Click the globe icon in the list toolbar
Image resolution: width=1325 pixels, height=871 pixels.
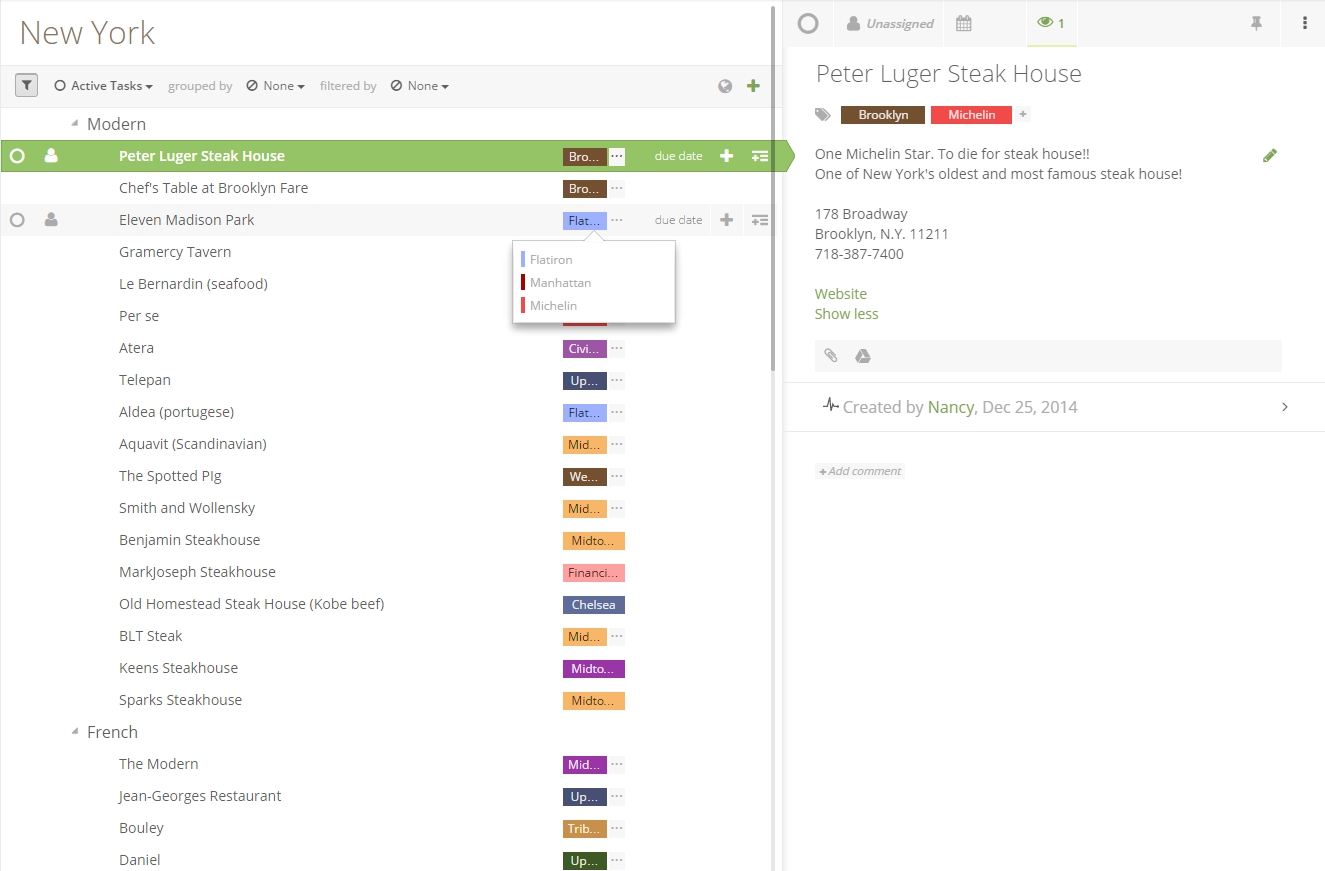tap(725, 86)
